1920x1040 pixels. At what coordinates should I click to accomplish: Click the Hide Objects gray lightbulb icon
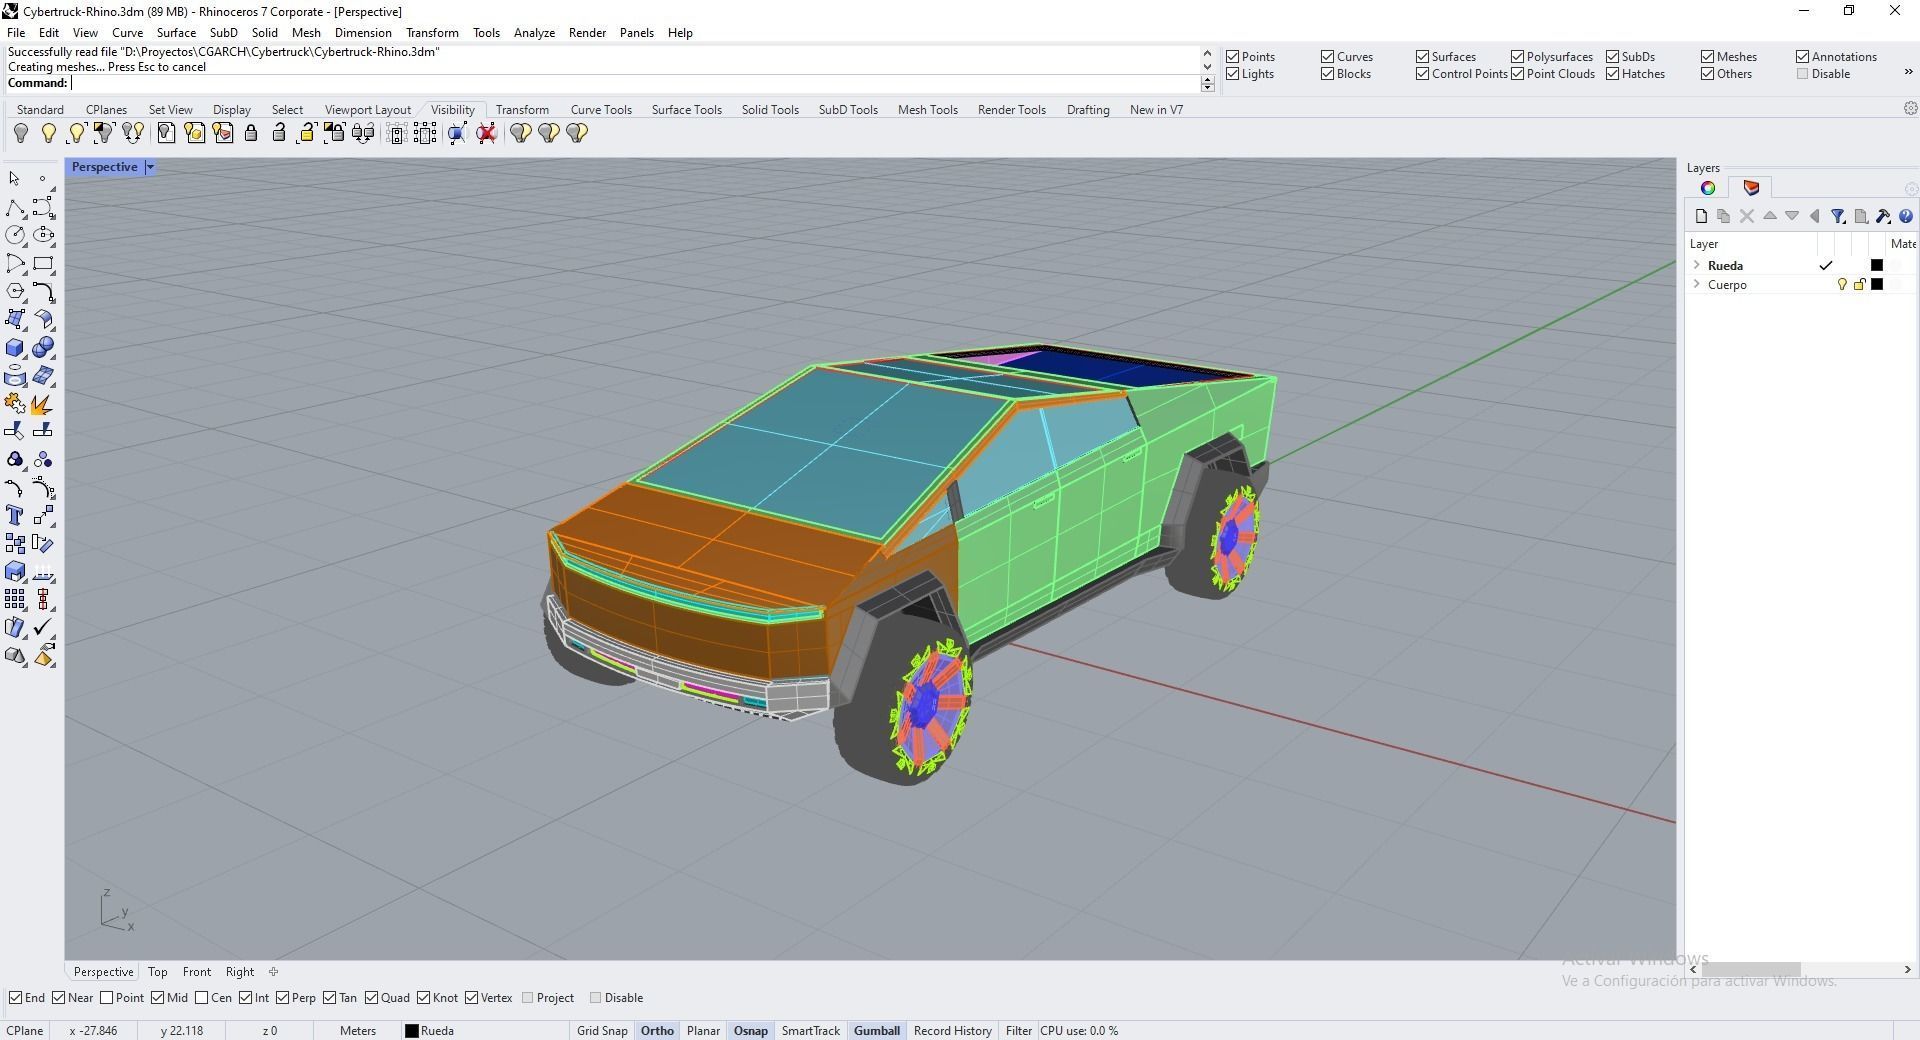click(20, 133)
